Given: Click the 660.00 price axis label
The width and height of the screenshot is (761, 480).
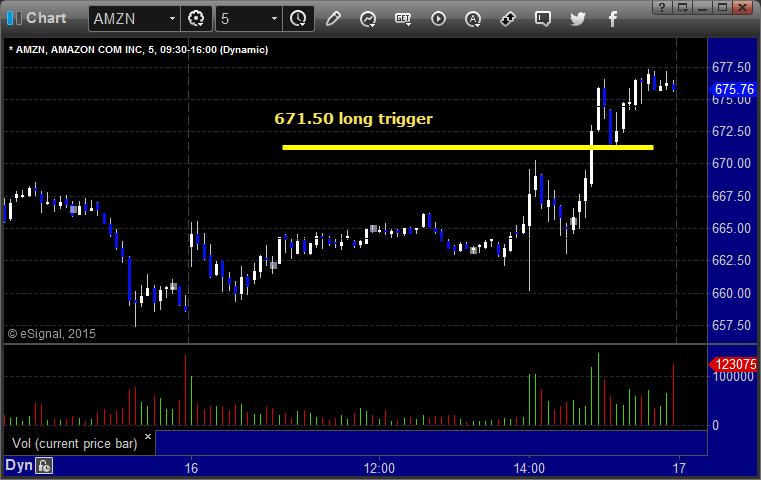Looking at the screenshot, I should pyautogui.click(x=731, y=293).
